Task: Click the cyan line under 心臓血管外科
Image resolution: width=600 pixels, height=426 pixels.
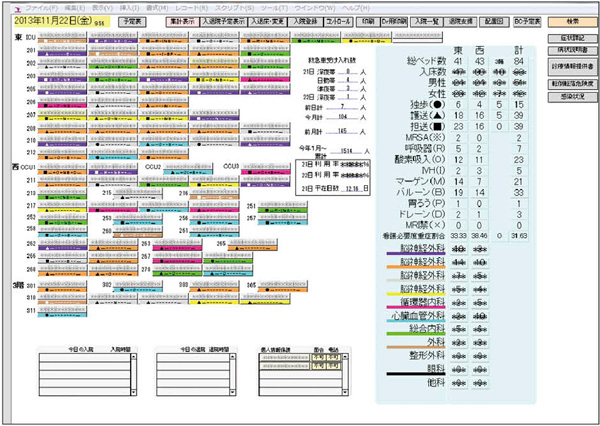Action: point(416,321)
